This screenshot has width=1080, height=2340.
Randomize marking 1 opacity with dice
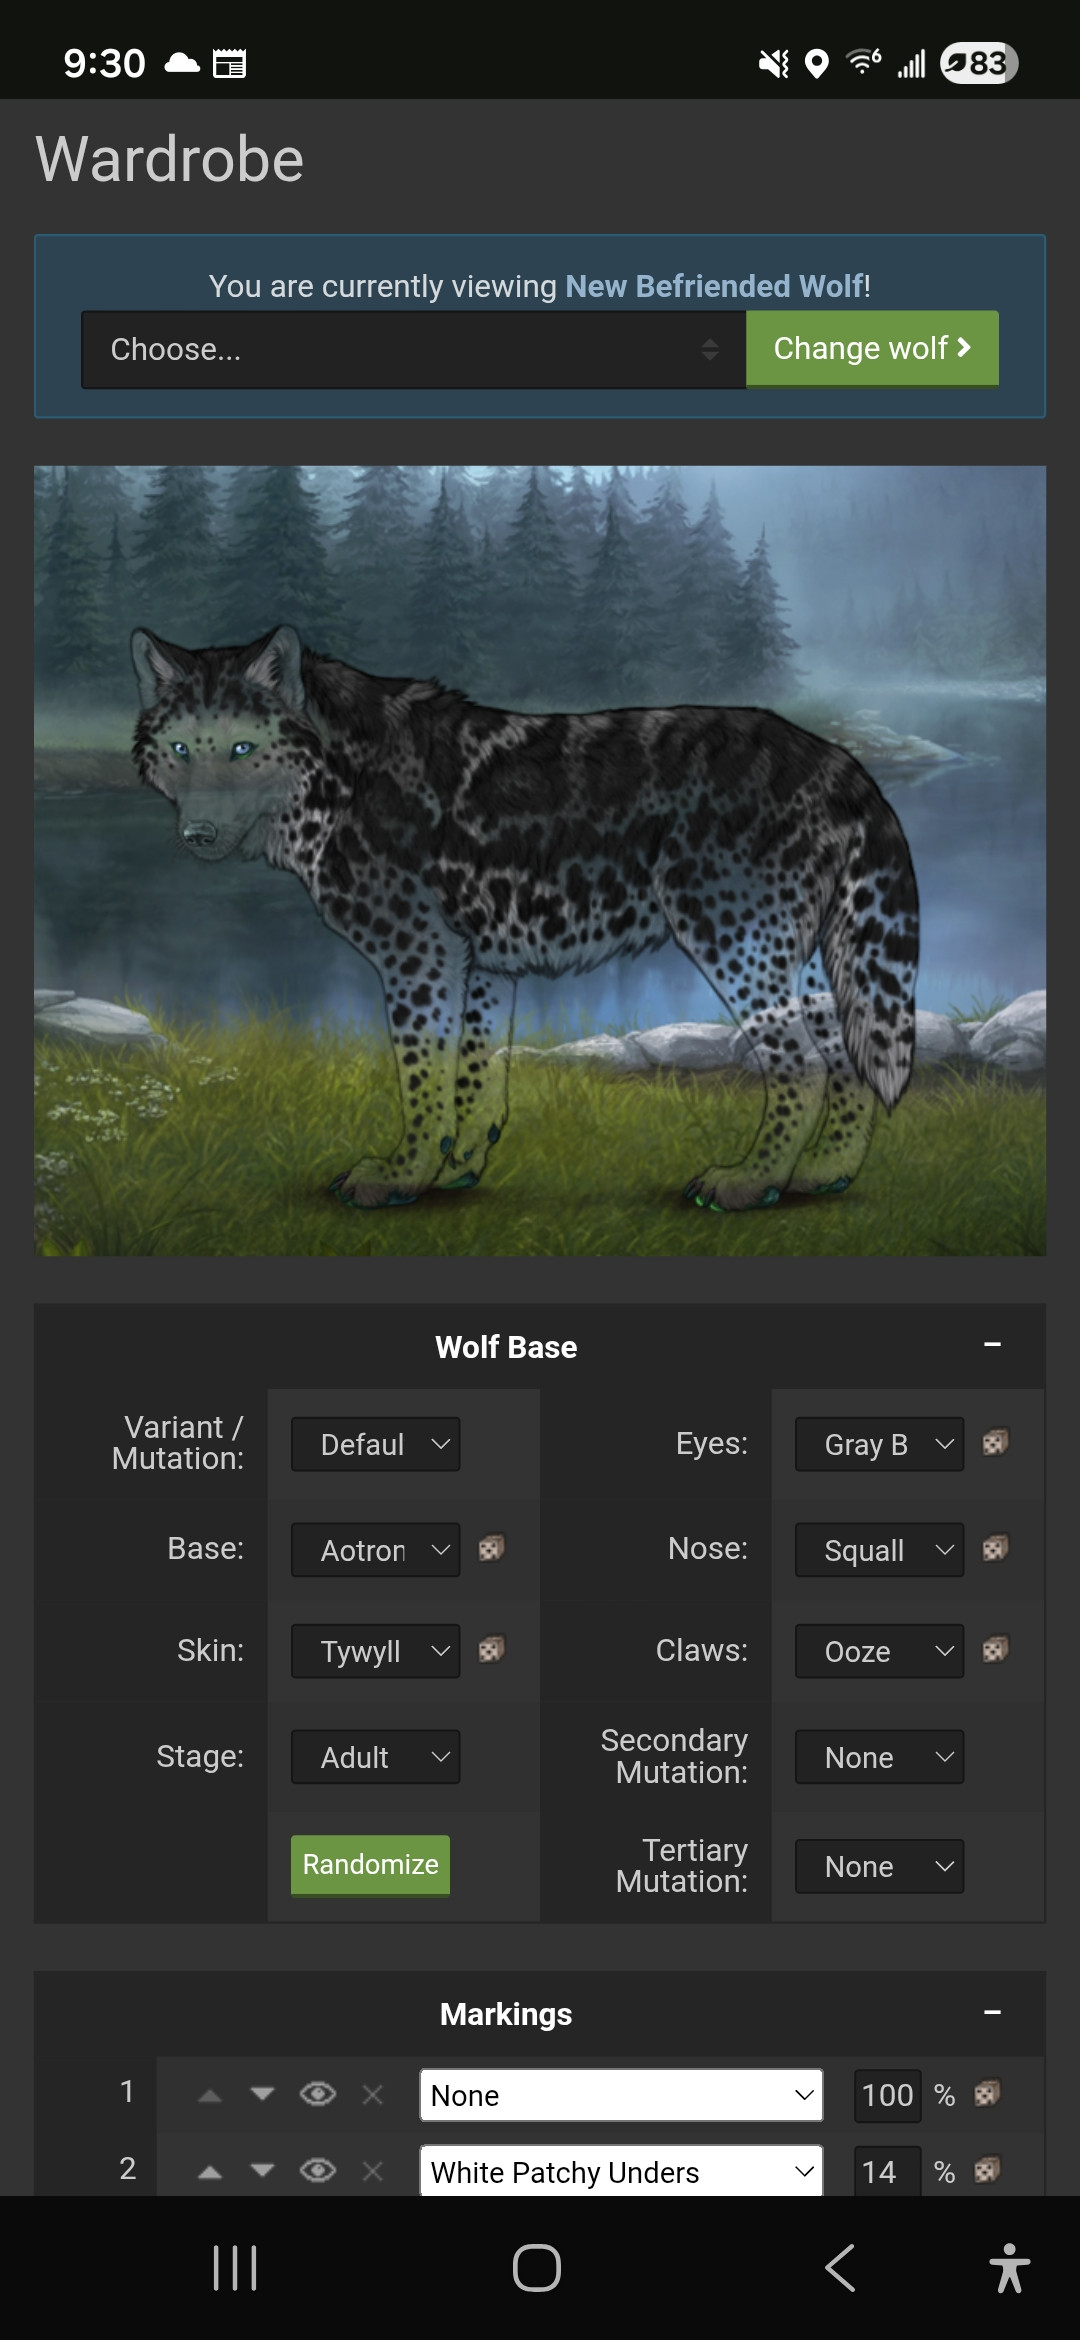click(987, 2094)
